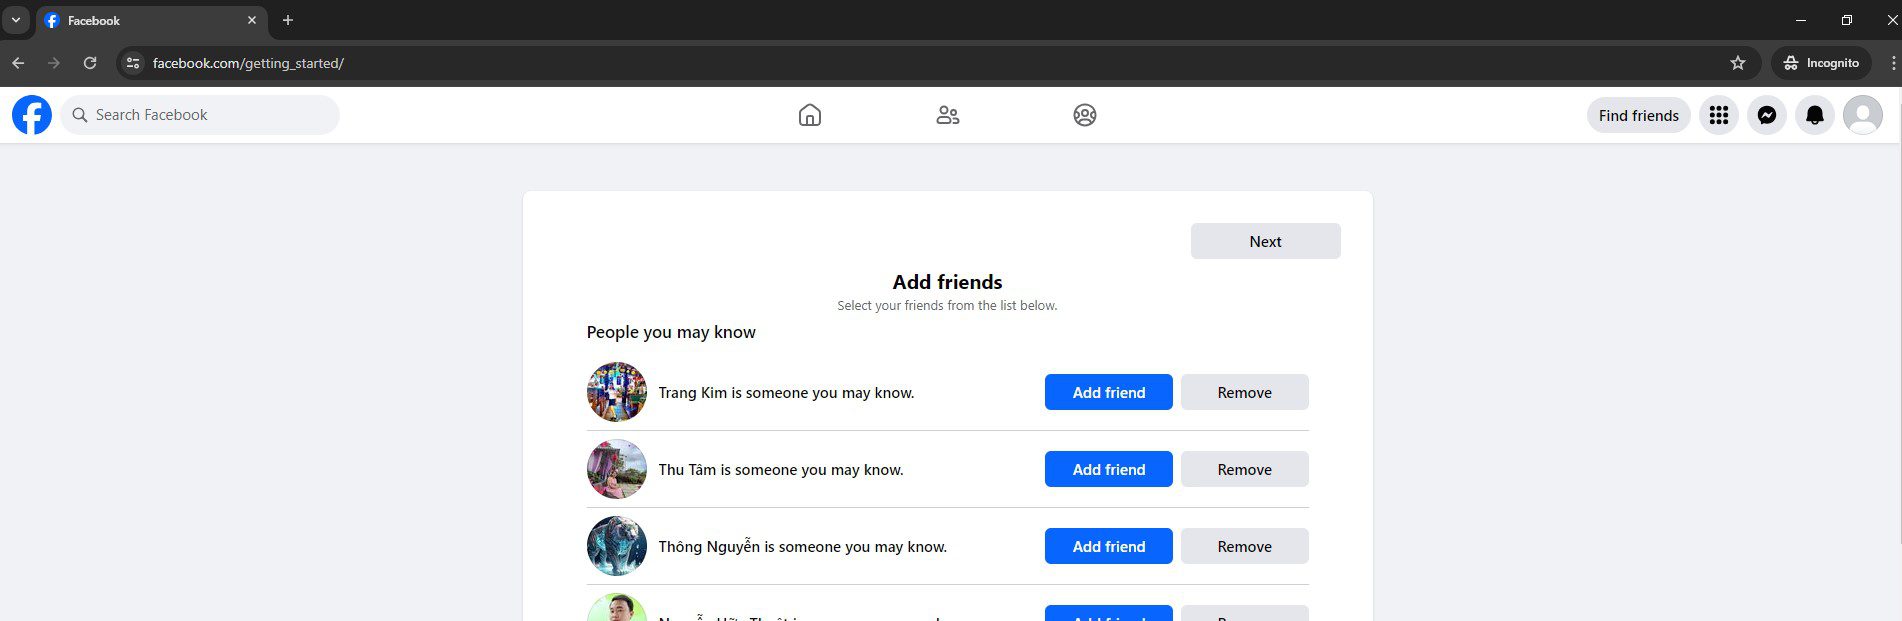Close the Facebook browser tab

click(x=252, y=20)
